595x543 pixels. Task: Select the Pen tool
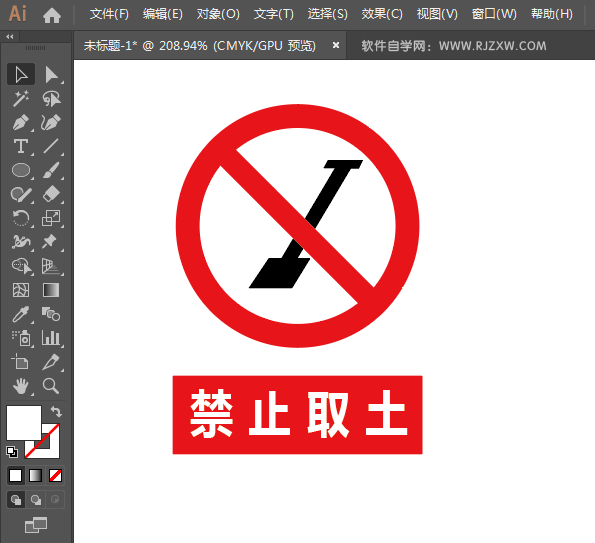[x=21, y=122]
